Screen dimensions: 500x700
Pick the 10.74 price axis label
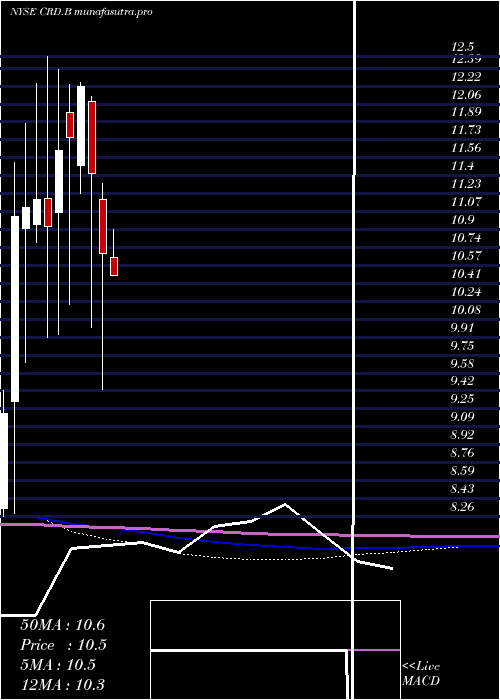466,238
